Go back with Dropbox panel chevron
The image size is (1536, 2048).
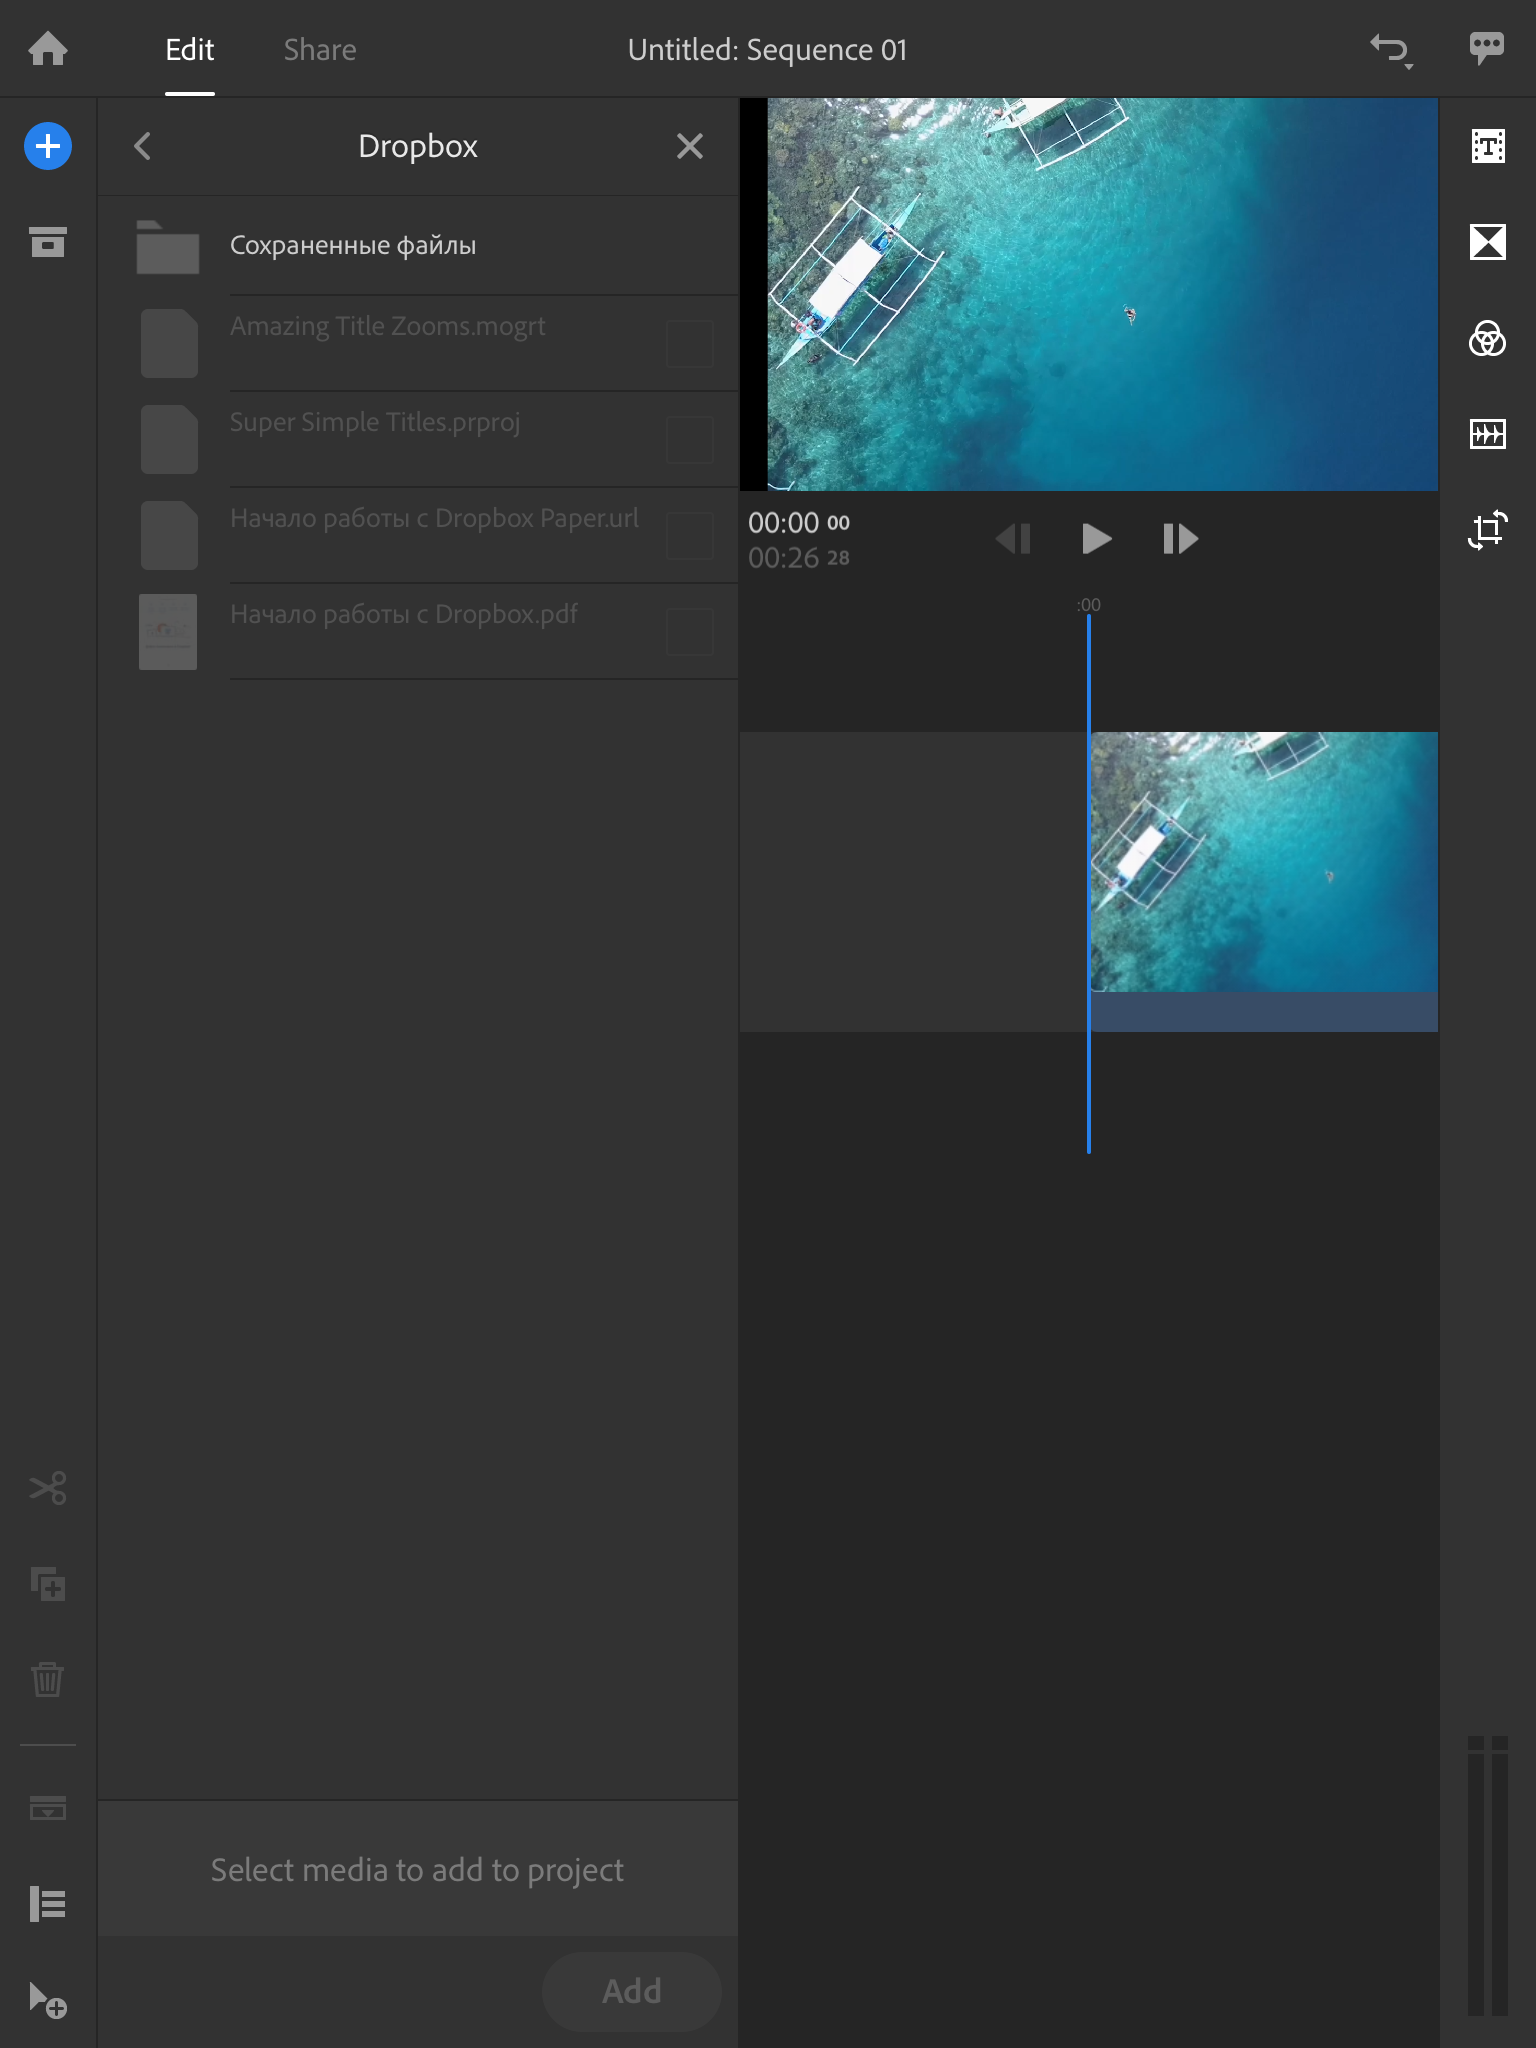click(143, 146)
